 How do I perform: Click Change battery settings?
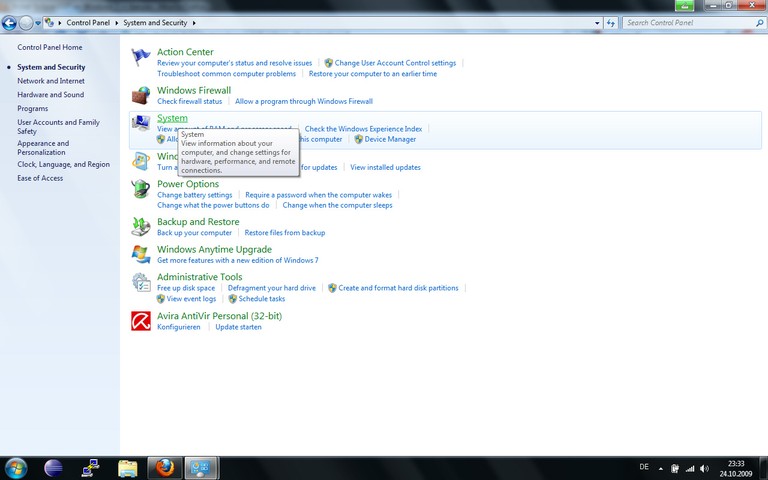click(194, 195)
